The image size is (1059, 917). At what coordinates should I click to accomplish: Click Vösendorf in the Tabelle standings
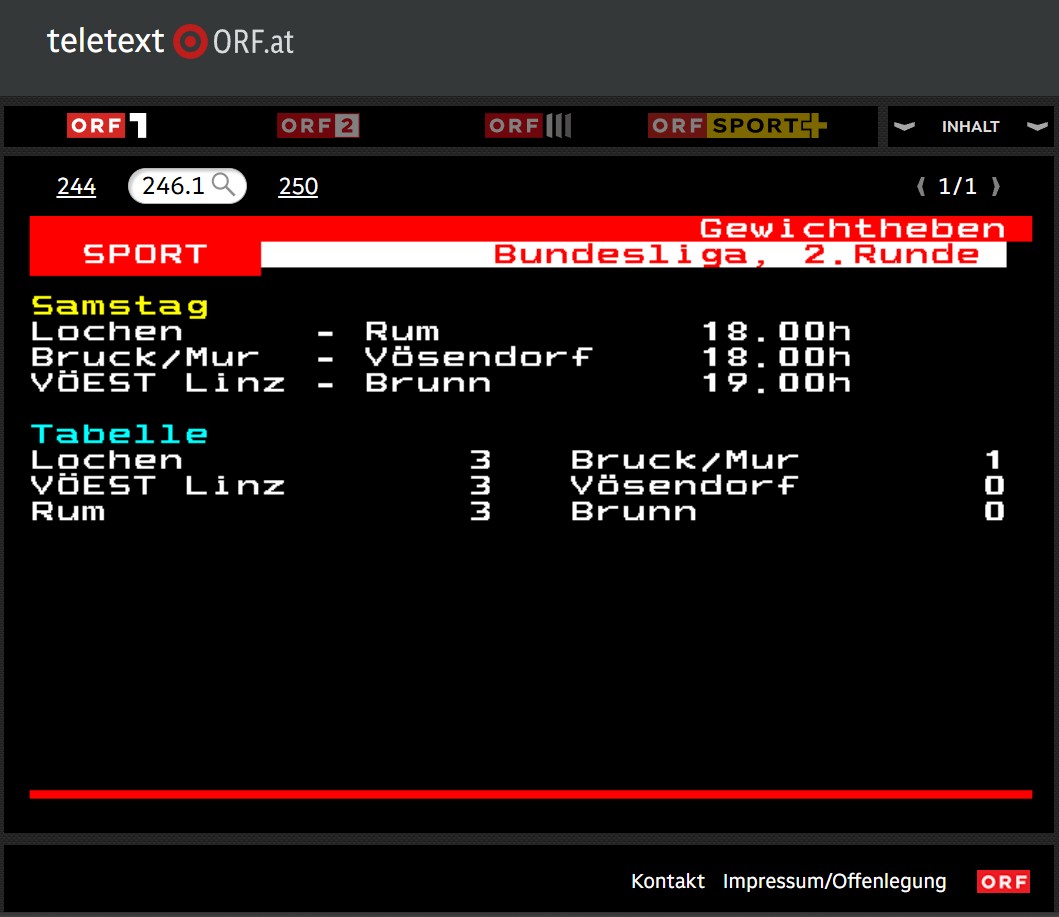(685, 486)
